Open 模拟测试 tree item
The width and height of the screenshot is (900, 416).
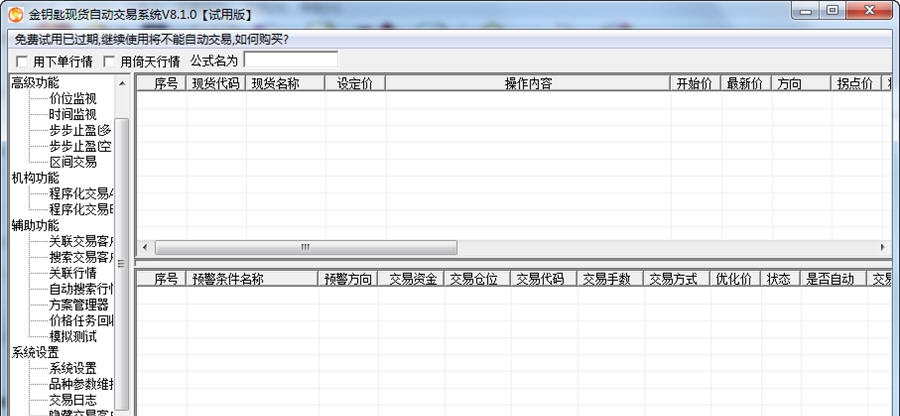(x=73, y=337)
